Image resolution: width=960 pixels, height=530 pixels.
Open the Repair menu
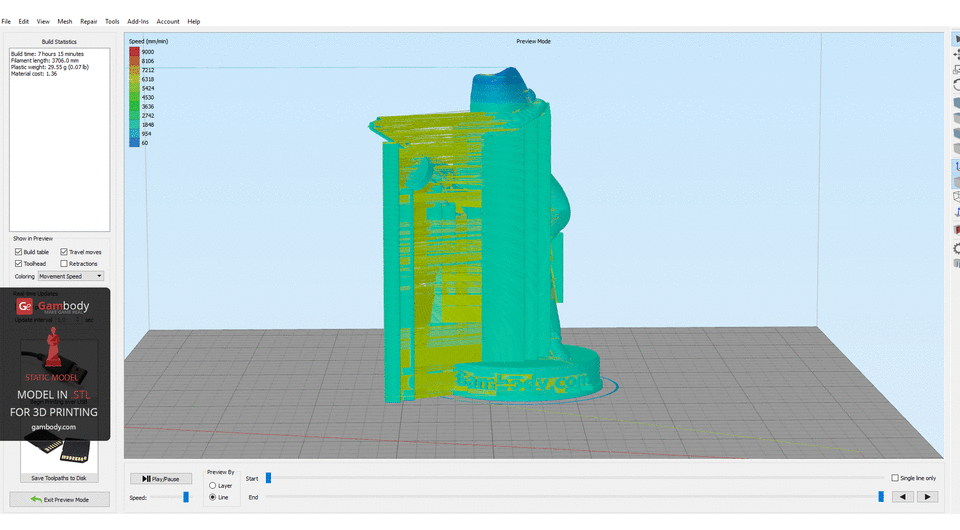(89, 21)
